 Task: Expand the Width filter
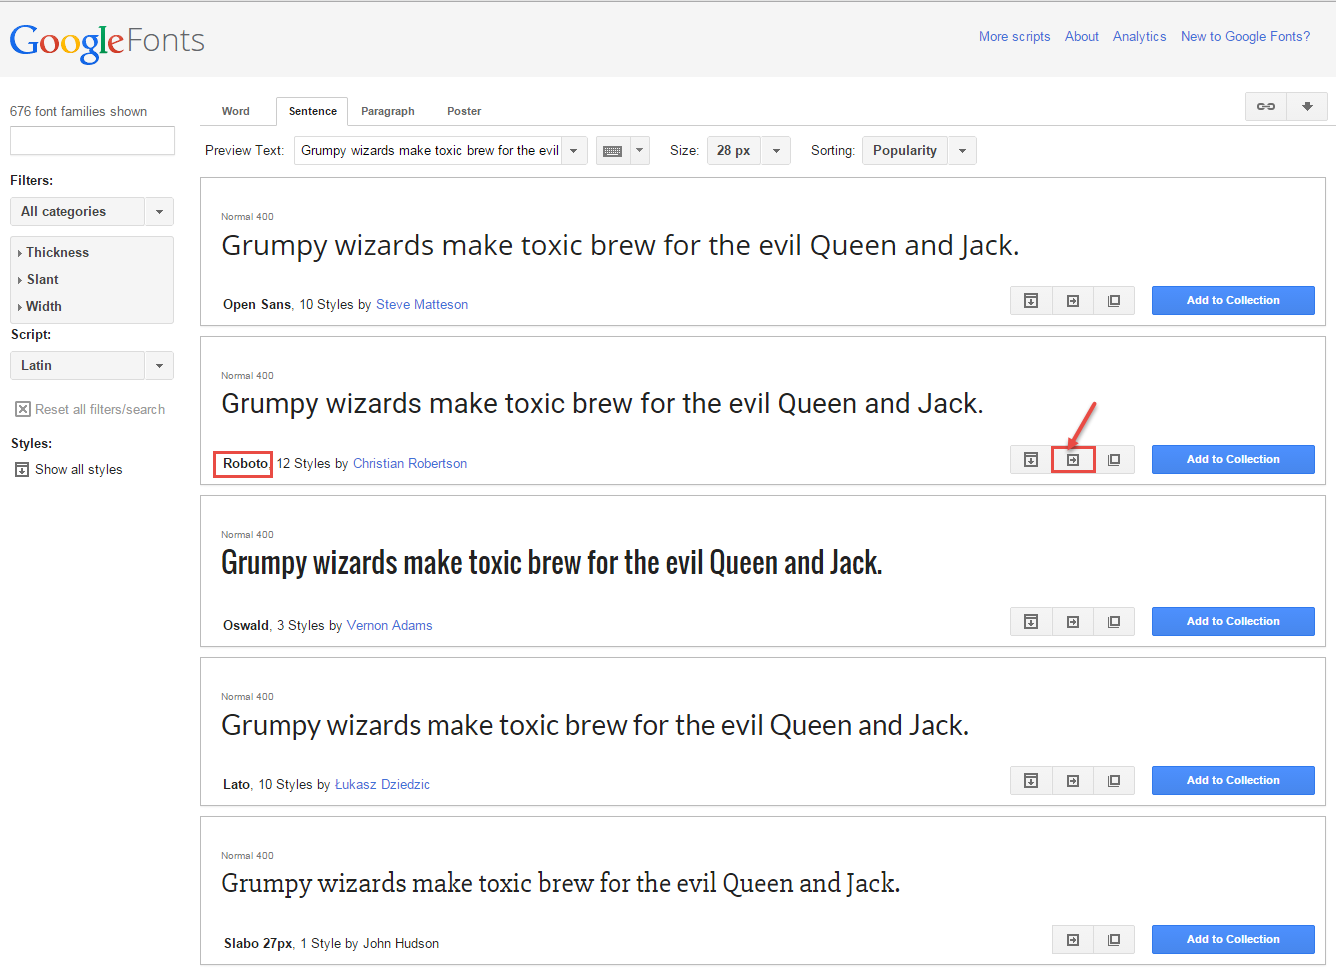[x=40, y=306]
